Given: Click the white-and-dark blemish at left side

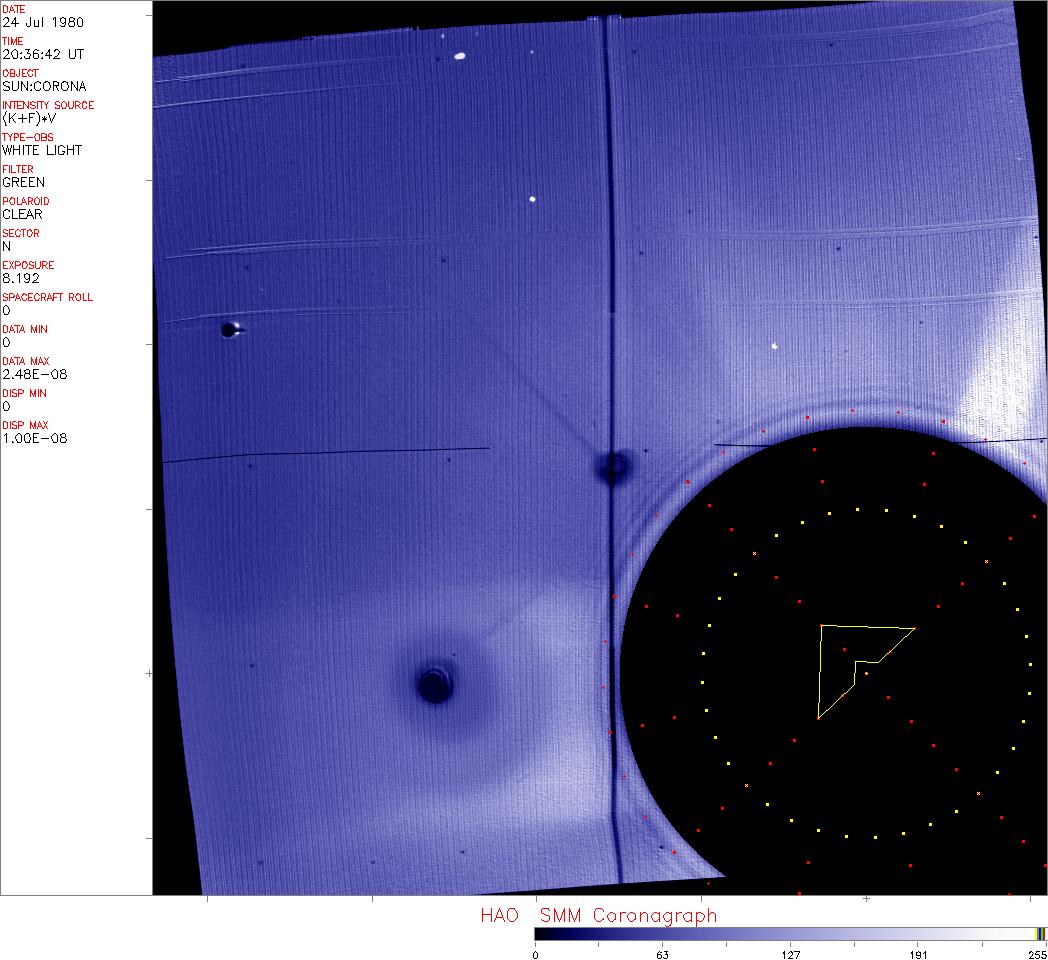Looking at the screenshot, I should pyautogui.click(x=231, y=329).
